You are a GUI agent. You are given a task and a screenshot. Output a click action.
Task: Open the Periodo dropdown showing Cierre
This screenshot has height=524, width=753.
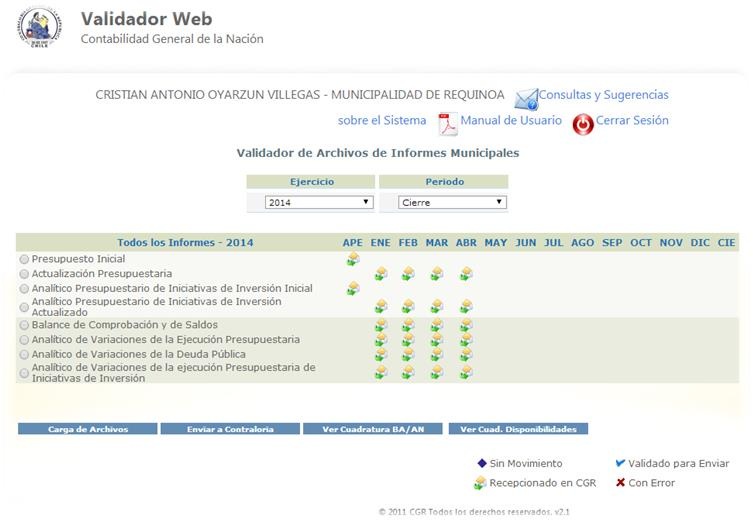tap(452, 202)
